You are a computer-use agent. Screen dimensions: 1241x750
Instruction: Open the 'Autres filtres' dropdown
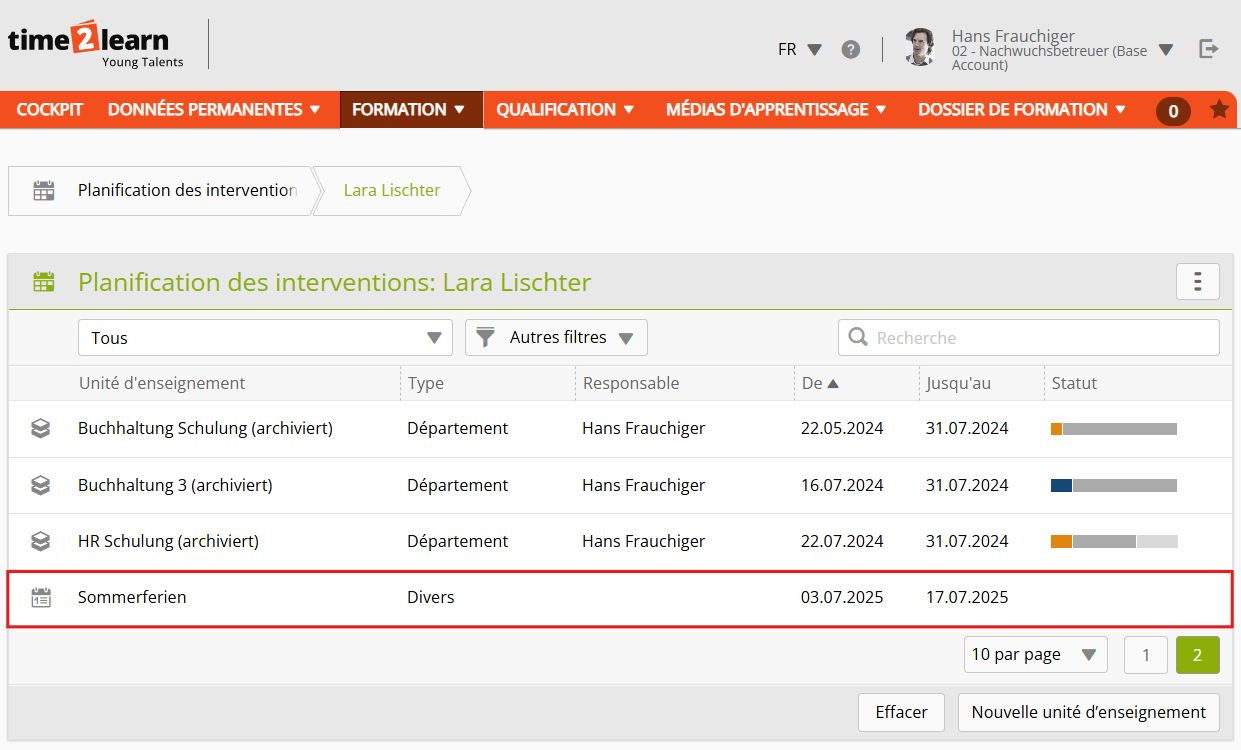point(556,338)
